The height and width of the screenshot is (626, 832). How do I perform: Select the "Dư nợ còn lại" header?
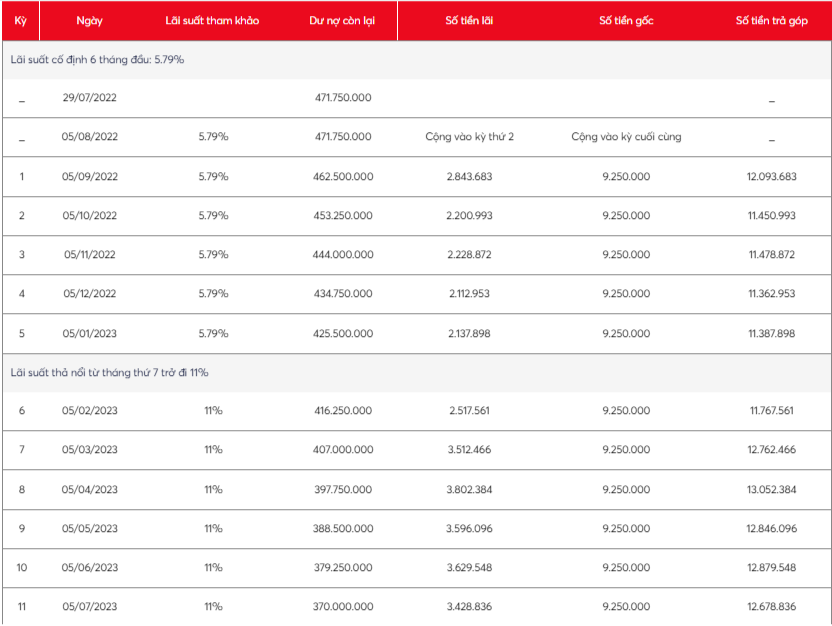(x=340, y=21)
